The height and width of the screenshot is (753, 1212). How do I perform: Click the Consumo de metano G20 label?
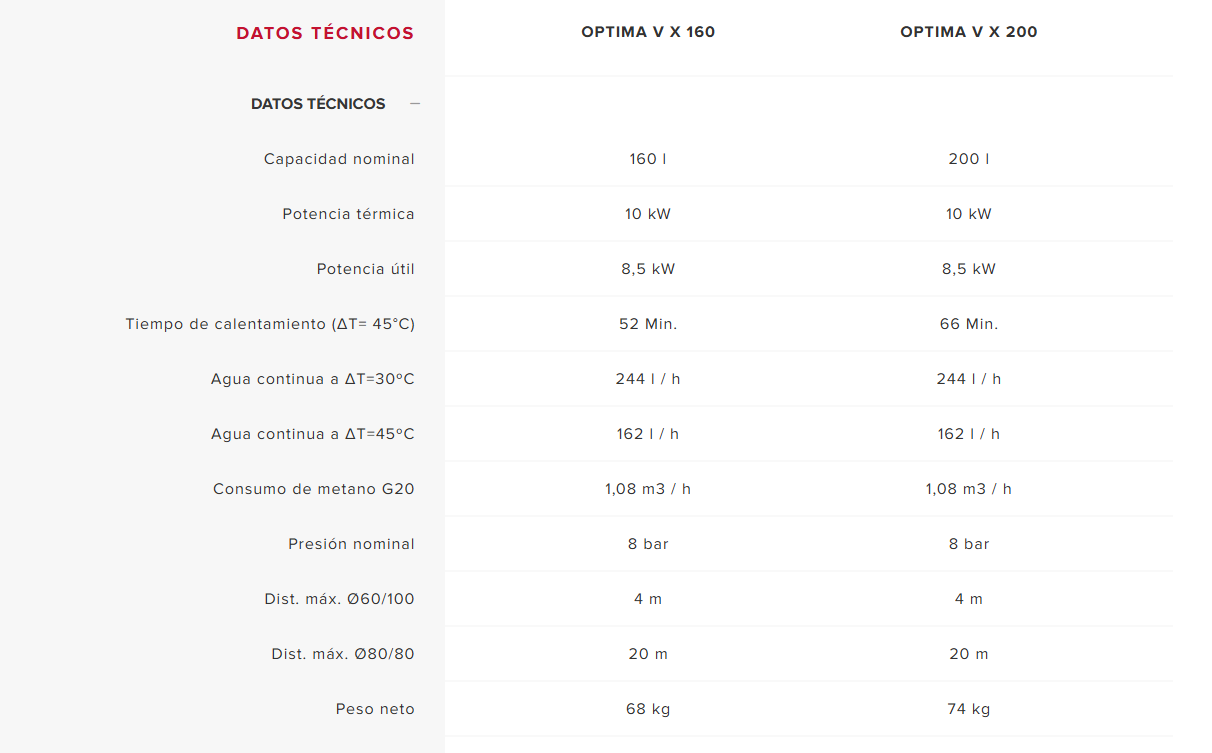[313, 489]
